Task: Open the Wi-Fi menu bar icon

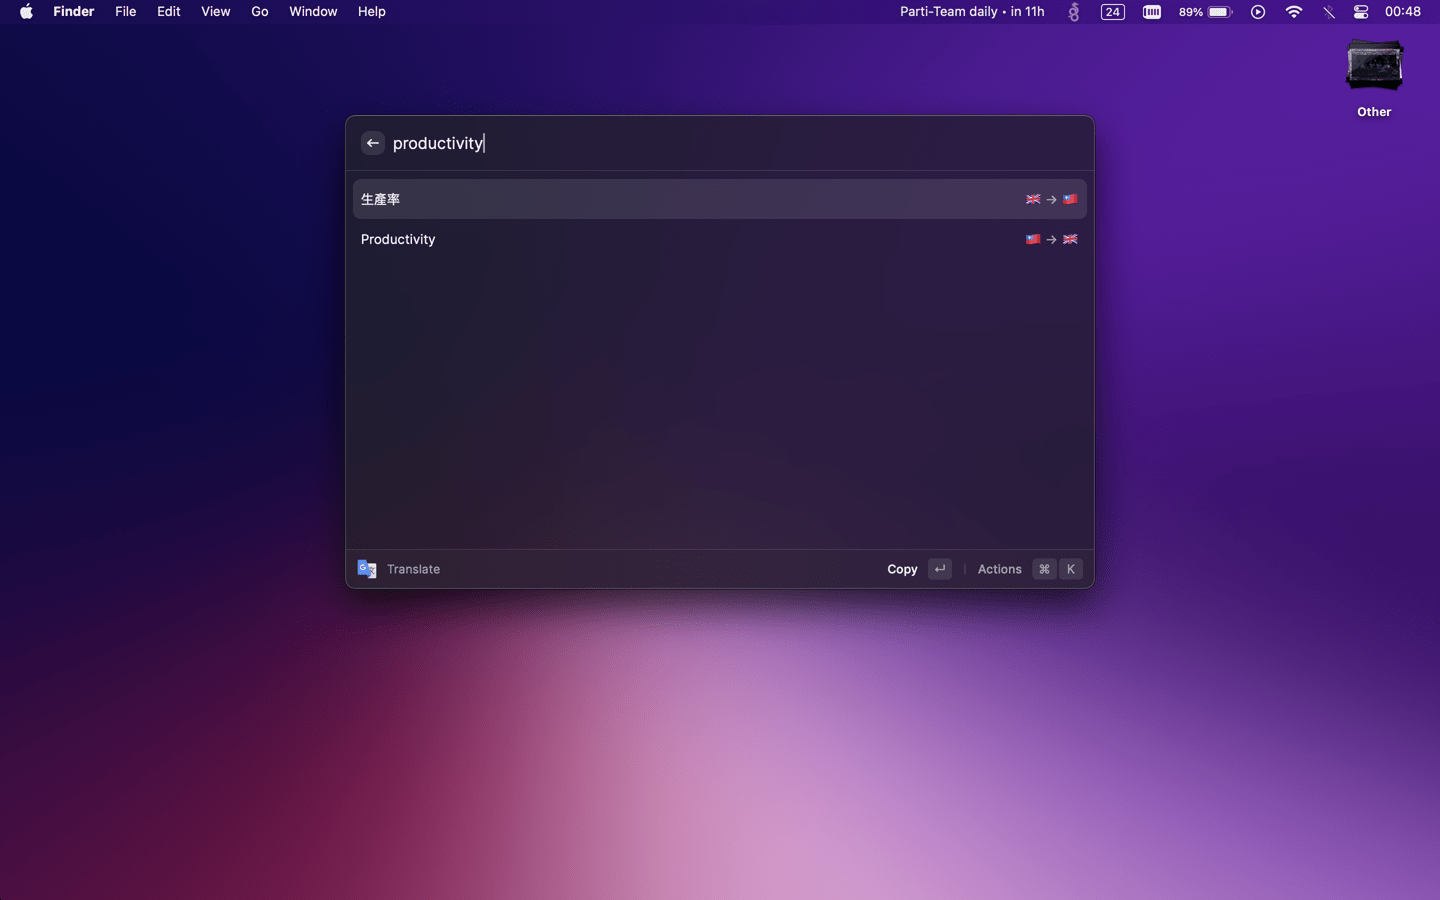Action: 1294,12
